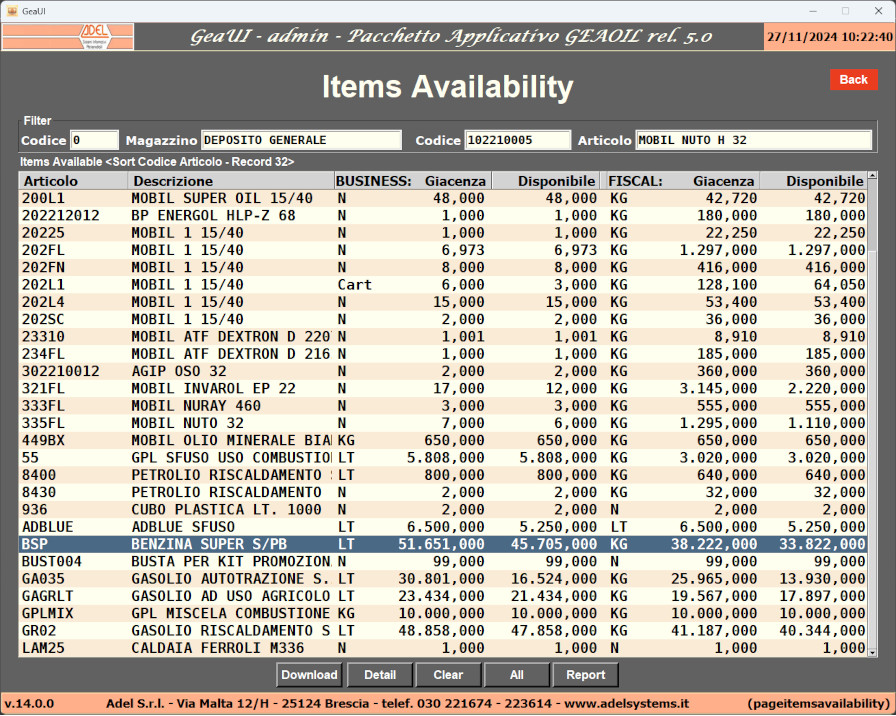The image size is (896, 716).
Task: Select the row with article 202FN
Action: [x=443, y=267]
